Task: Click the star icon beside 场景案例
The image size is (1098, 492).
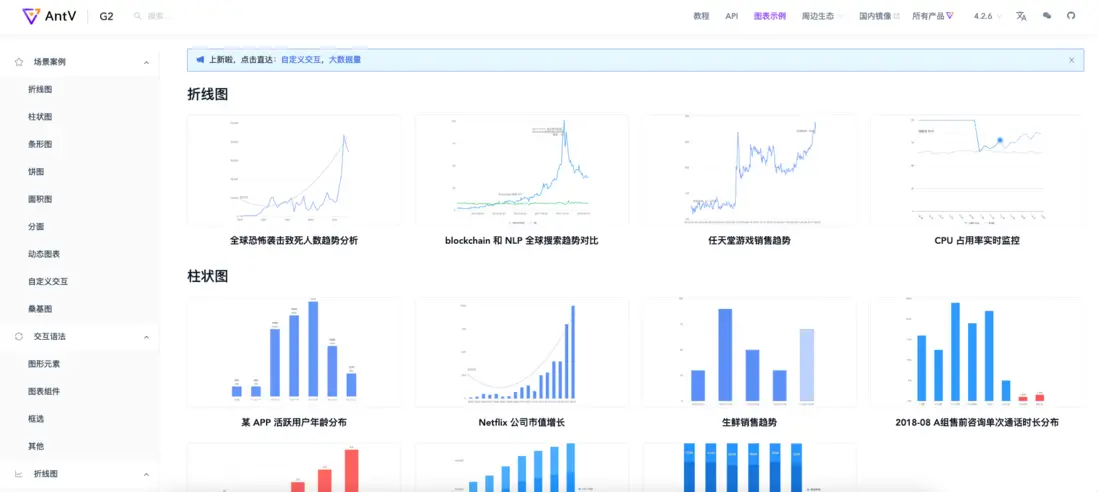Action: pos(19,62)
